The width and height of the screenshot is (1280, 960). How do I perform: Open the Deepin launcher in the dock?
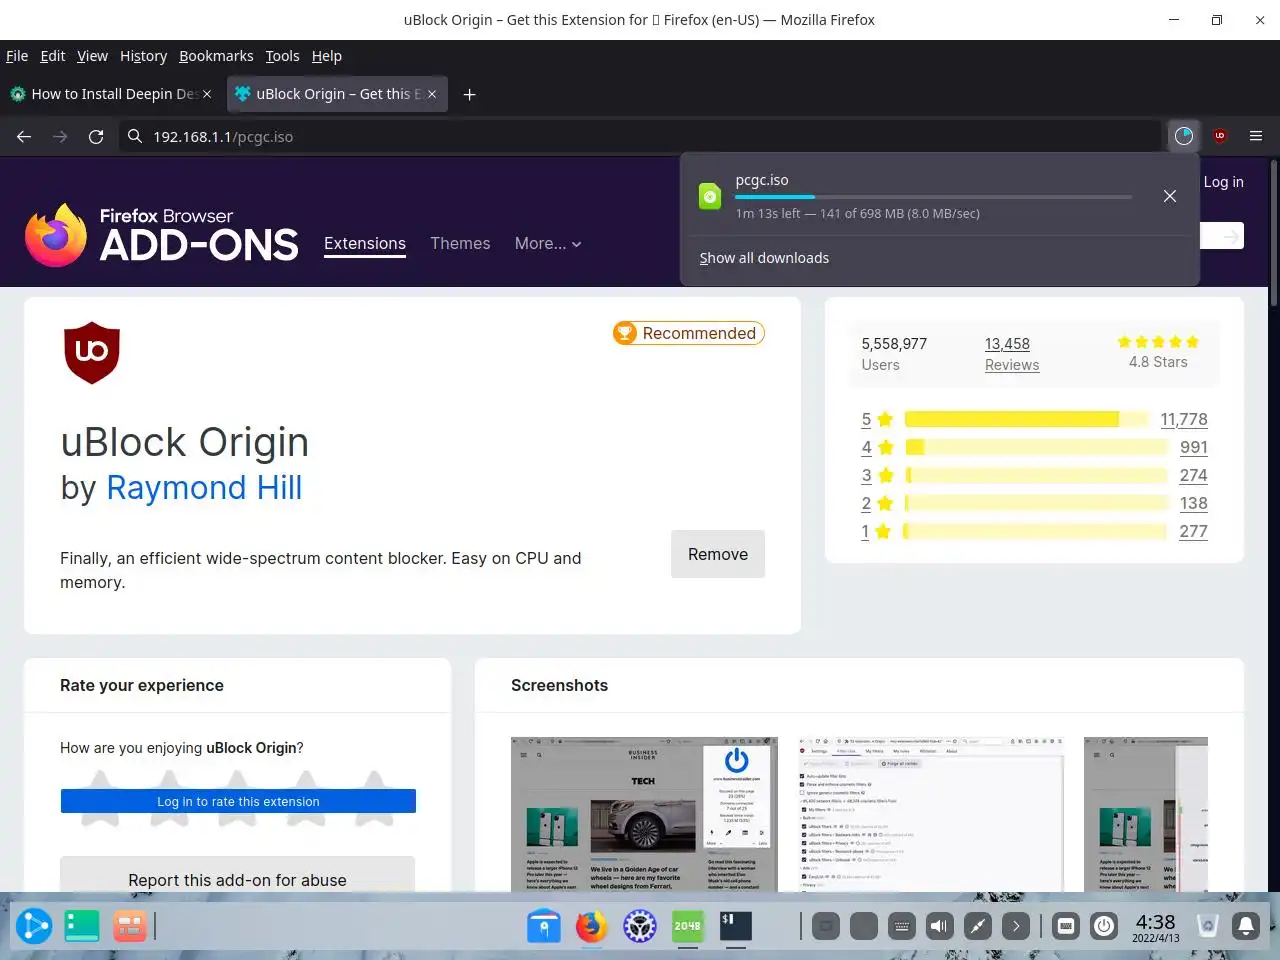[x=34, y=926]
